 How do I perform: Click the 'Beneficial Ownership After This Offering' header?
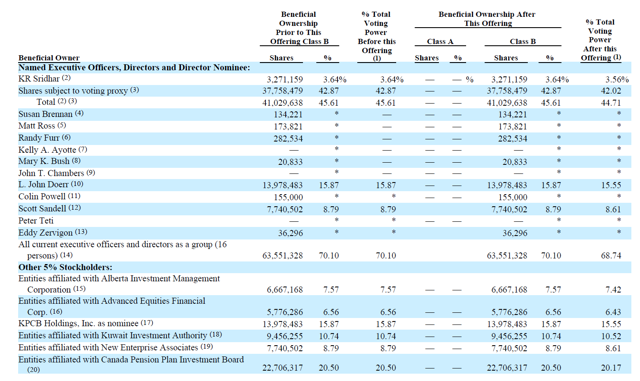click(487, 19)
